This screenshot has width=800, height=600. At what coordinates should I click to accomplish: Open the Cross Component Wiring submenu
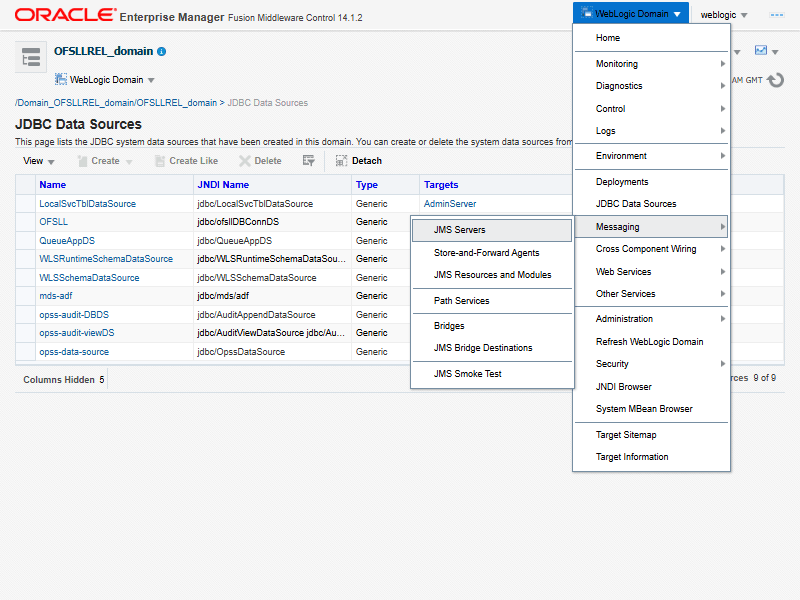click(x=652, y=248)
